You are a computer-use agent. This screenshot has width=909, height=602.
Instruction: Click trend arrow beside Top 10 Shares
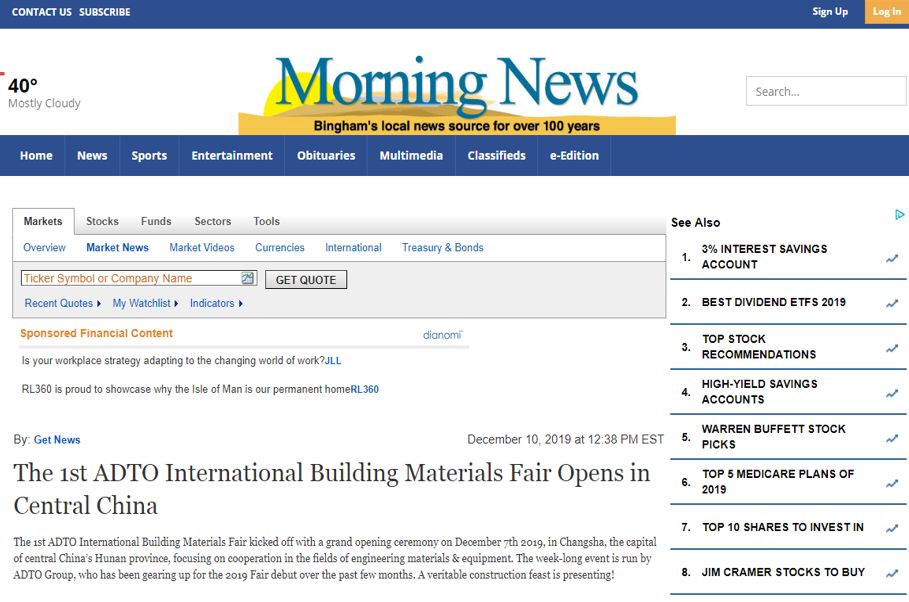(x=892, y=528)
